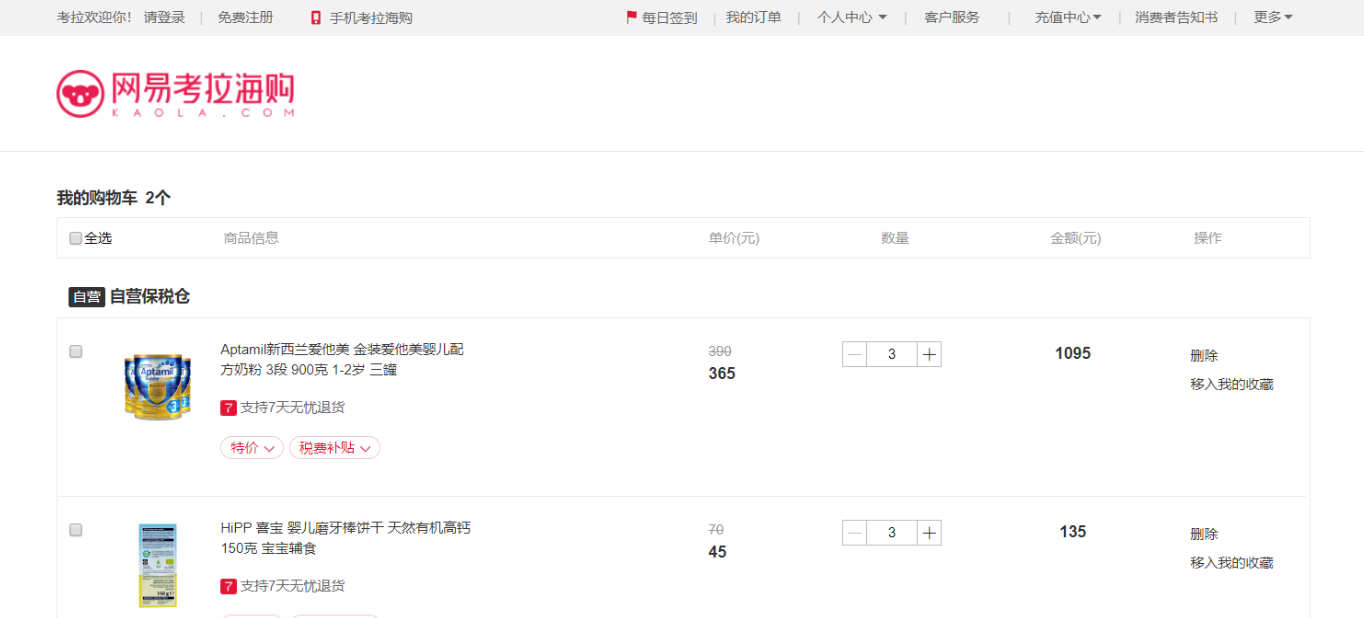Select the Aptamil milk powder checkbox
The height and width of the screenshot is (618, 1364).
tap(76, 352)
